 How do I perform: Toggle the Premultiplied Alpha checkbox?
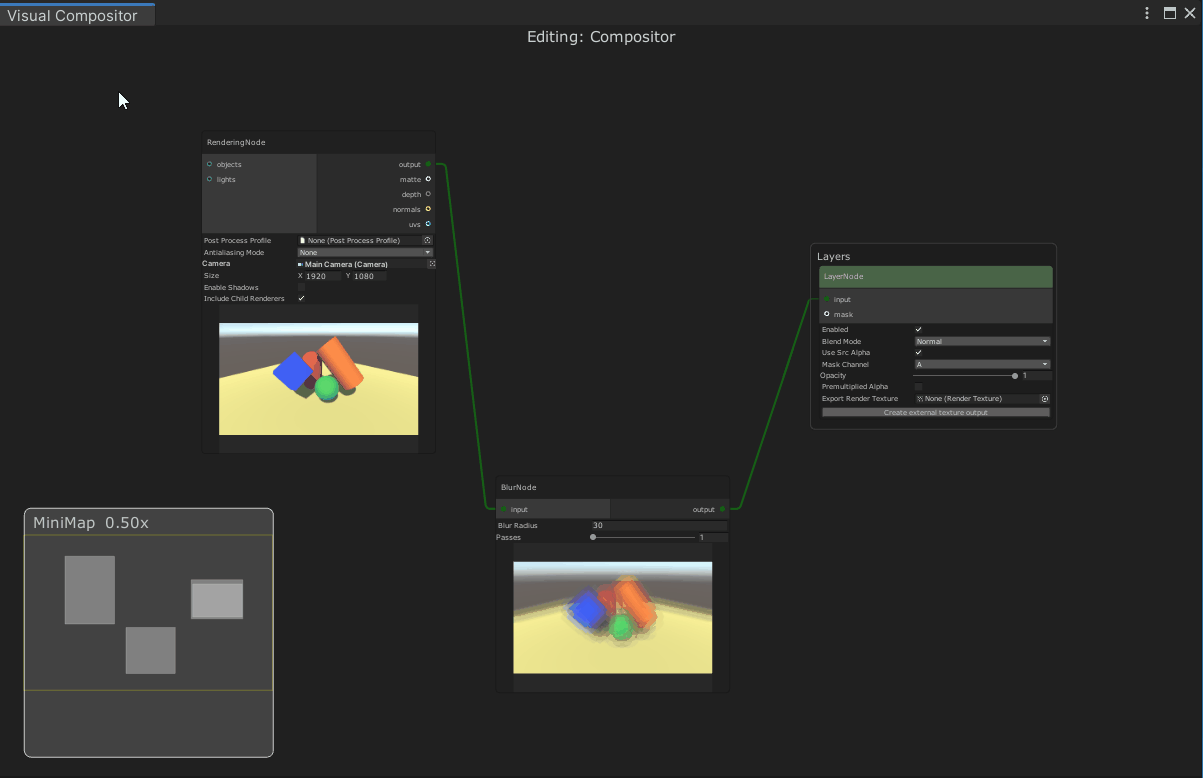click(x=919, y=387)
